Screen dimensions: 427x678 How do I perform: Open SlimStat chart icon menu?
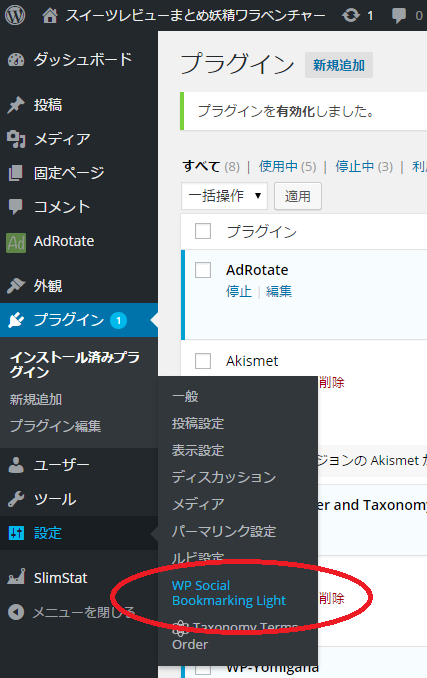coord(16,577)
